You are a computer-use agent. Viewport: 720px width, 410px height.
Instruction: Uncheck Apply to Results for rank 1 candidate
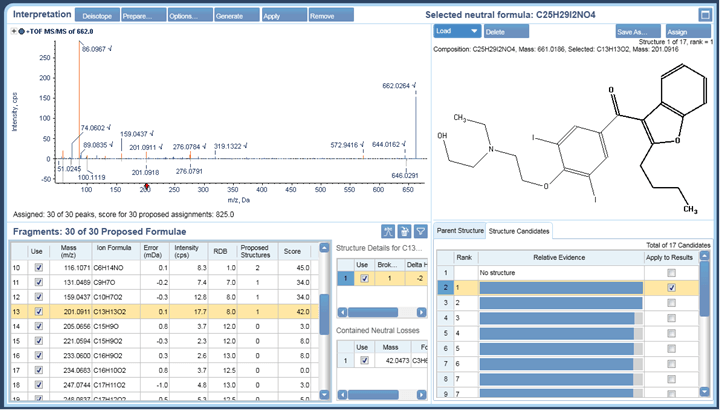pyautogui.click(x=672, y=288)
